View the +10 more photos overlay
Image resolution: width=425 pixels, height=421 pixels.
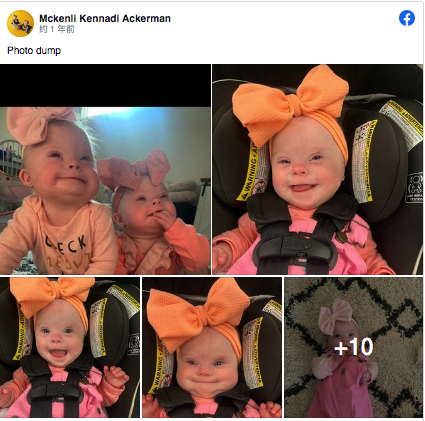coord(353,347)
